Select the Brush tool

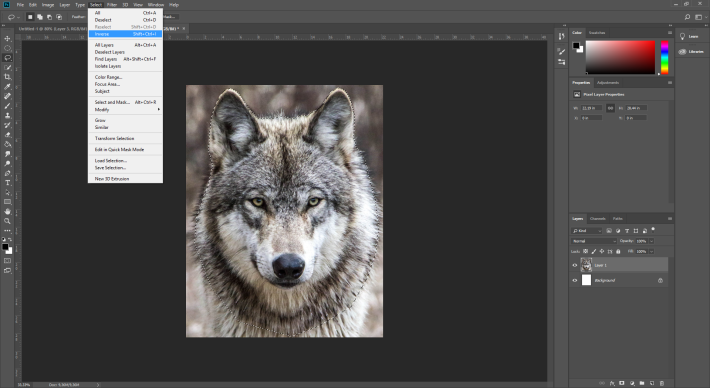point(7,106)
